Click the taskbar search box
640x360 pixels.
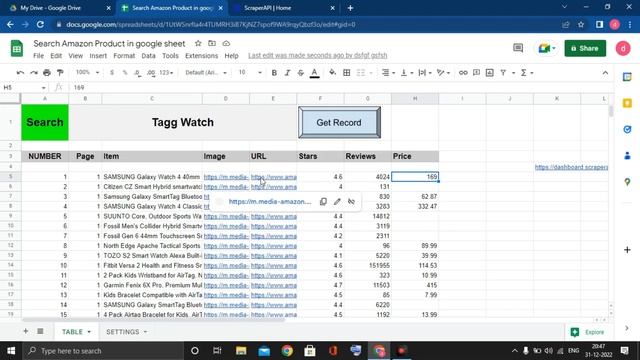[104, 351]
